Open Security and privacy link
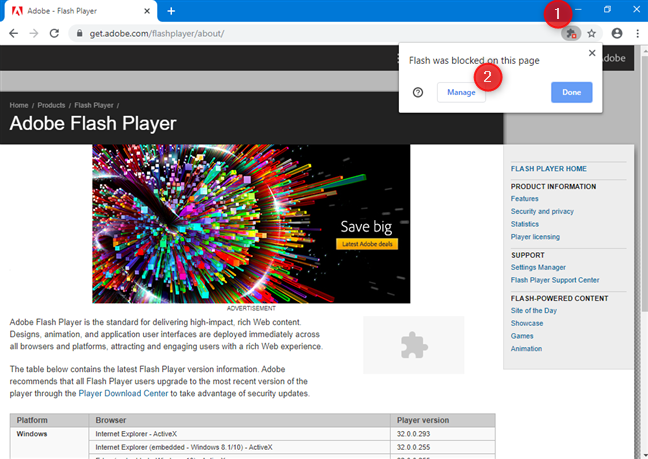Image resolution: width=648 pixels, height=459 pixels. pos(542,212)
